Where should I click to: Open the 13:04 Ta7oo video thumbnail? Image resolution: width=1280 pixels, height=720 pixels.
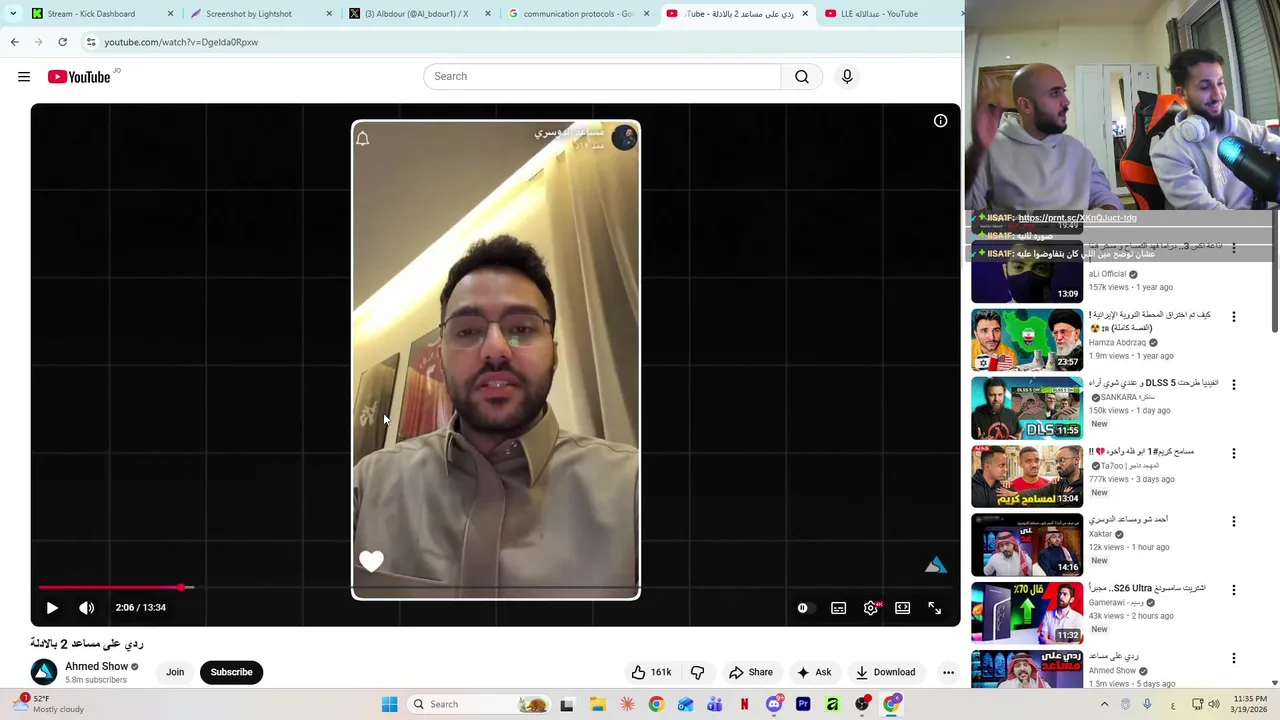pyautogui.click(x=1027, y=476)
